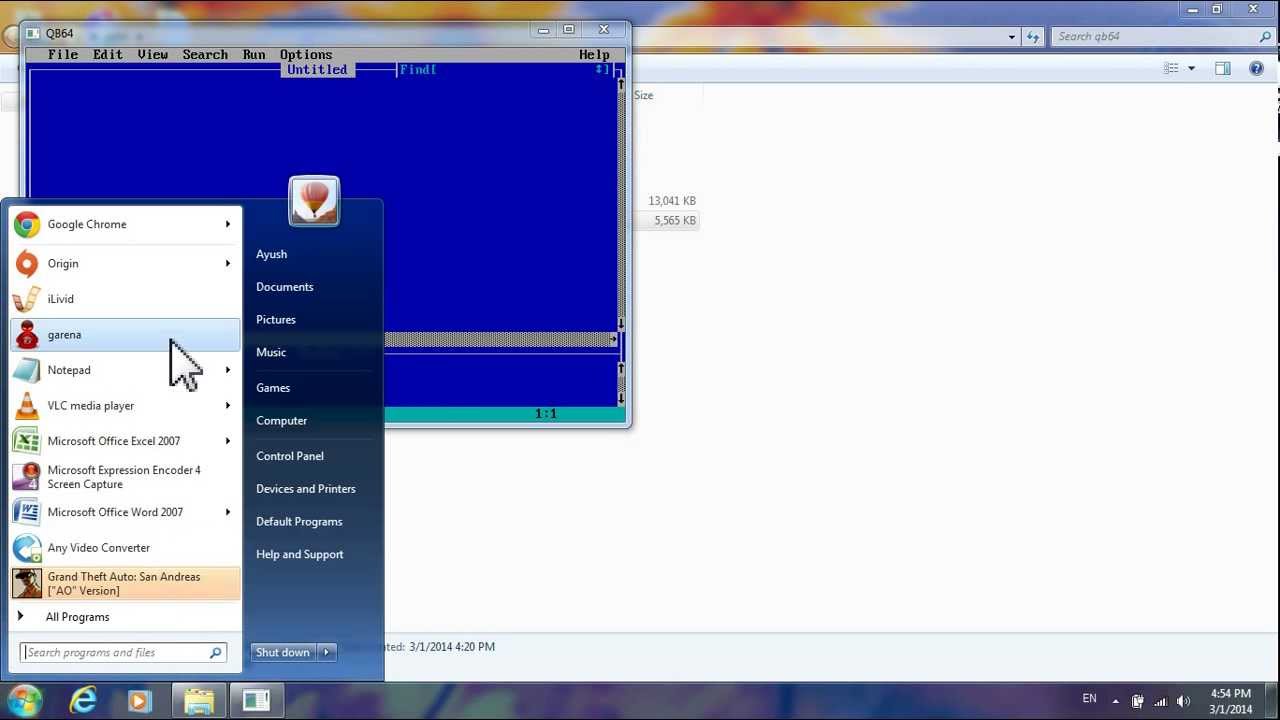Launch Microsoft Expression Encoder 4 Screen Capture

tap(125, 477)
